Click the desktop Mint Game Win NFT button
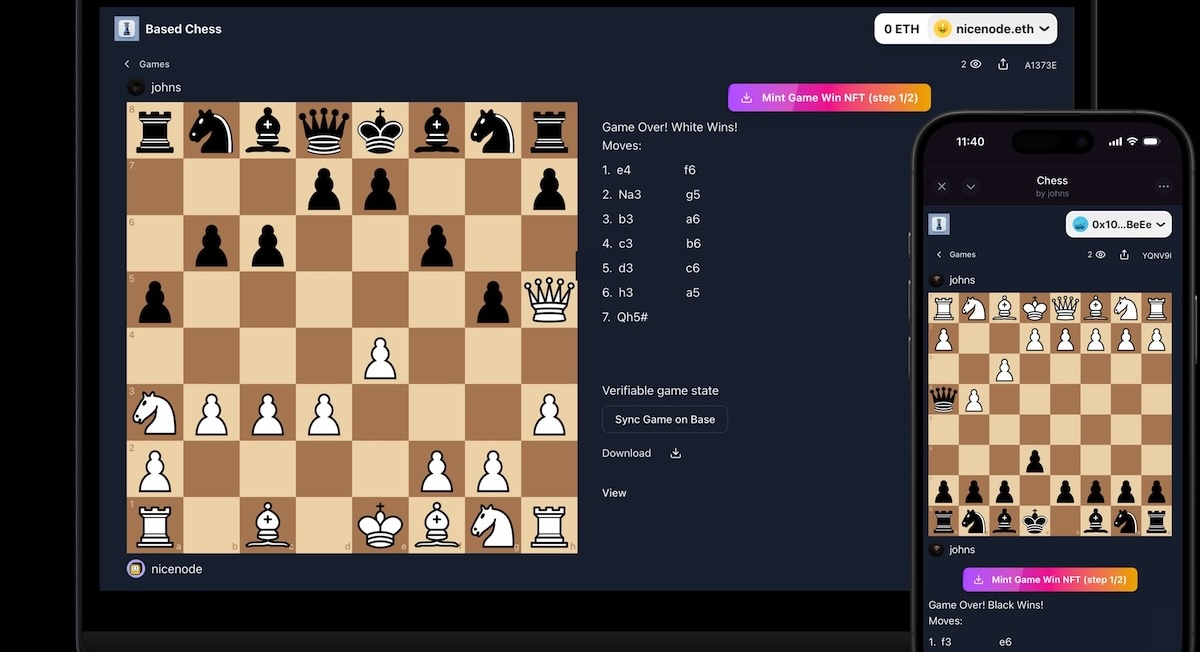Screen dimensions: 1200x652 830,98
